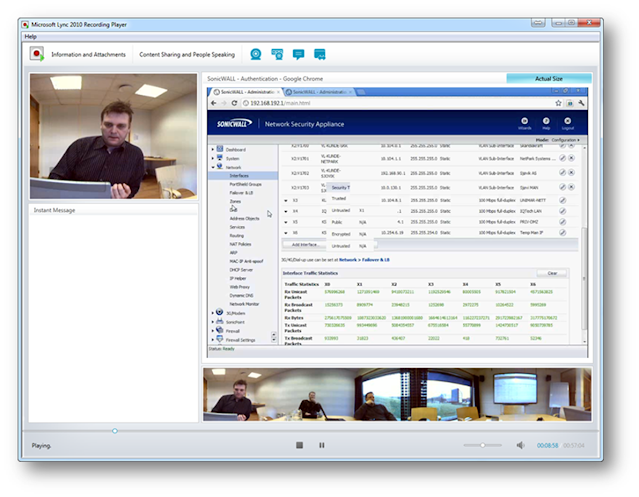This screenshot has height=497, width=639.
Task: Switch to the first SonicWALL Administrator Chrome tab
Action: (x=245, y=92)
